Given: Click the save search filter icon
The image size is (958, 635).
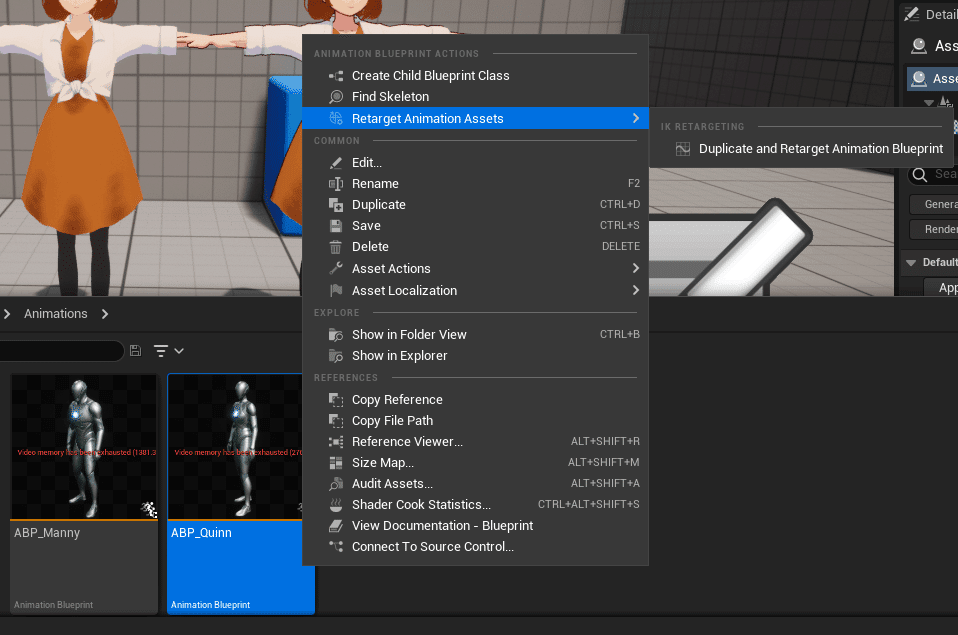Looking at the screenshot, I should (x=135, y=350).
